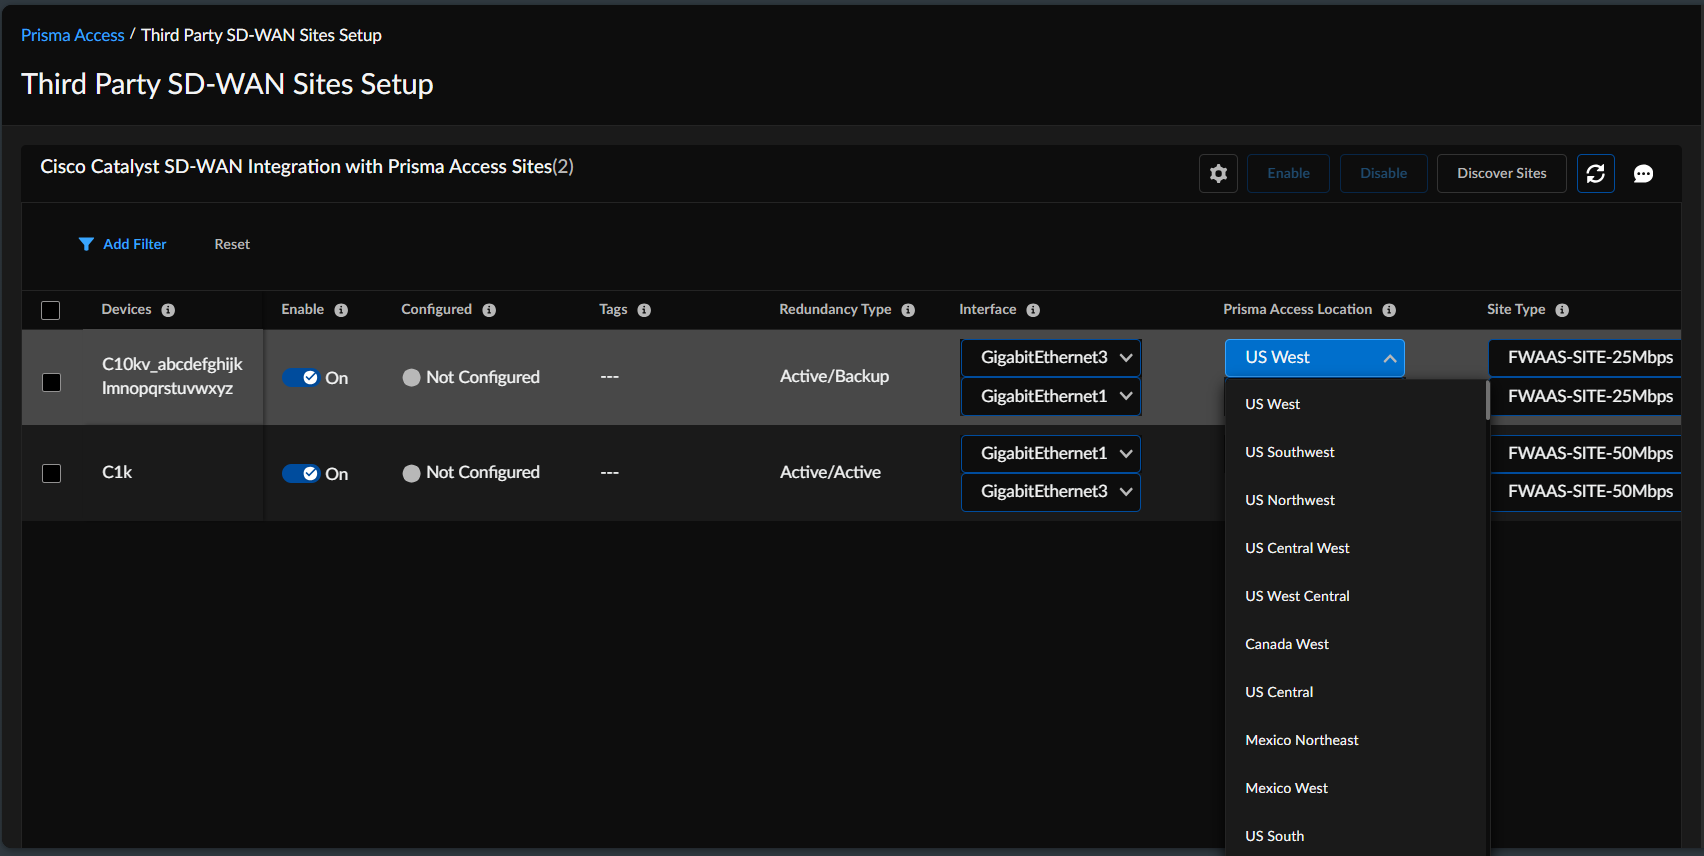Click the refresh sites icon

1595,174
